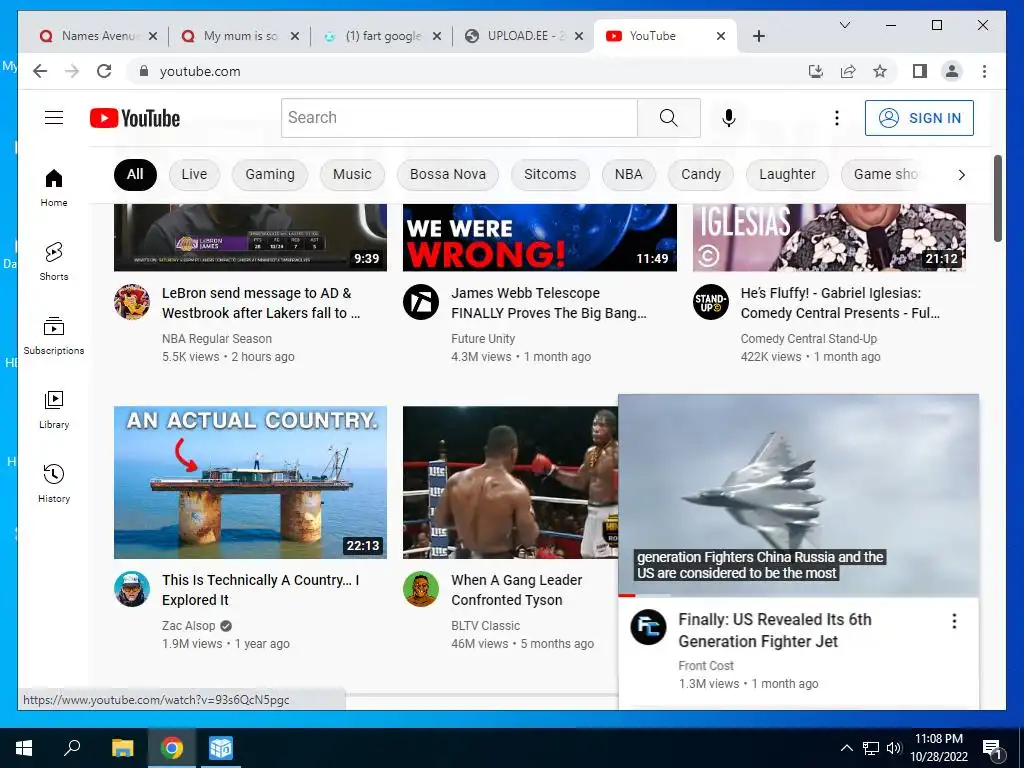Screen dimensions: 1024x768
Task: Click into the YouTube search field
Action: click(459, 118)
